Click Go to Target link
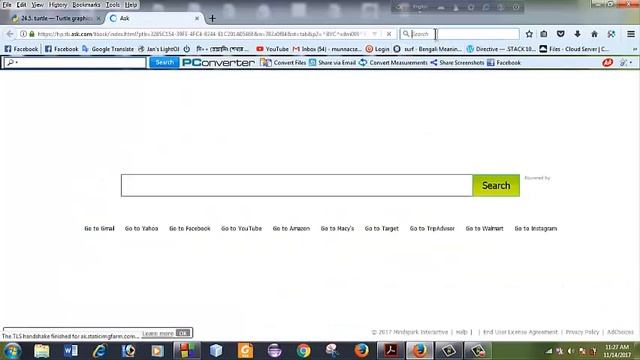640x360 pixels. tap(382, 229)
